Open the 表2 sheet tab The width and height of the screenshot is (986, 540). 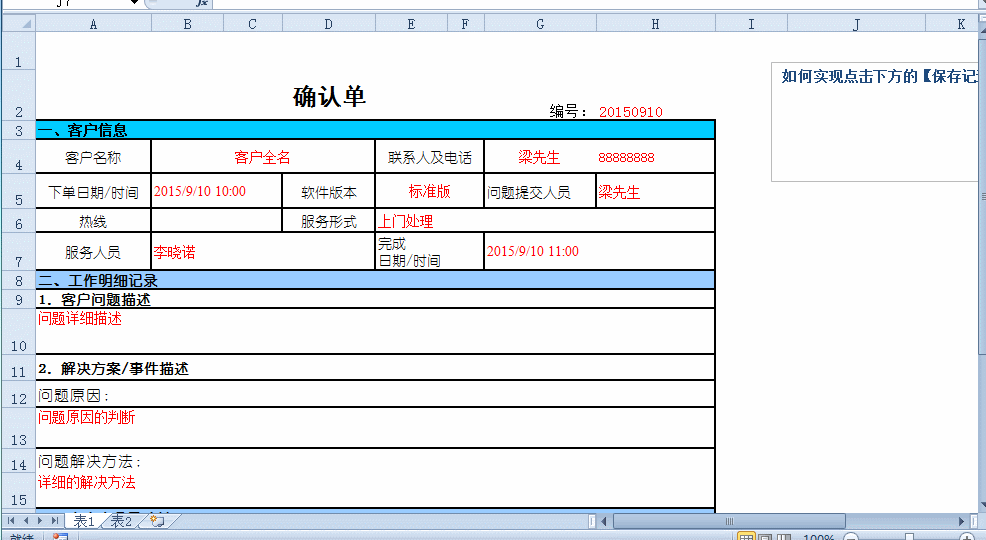click(x=121, y=521)
